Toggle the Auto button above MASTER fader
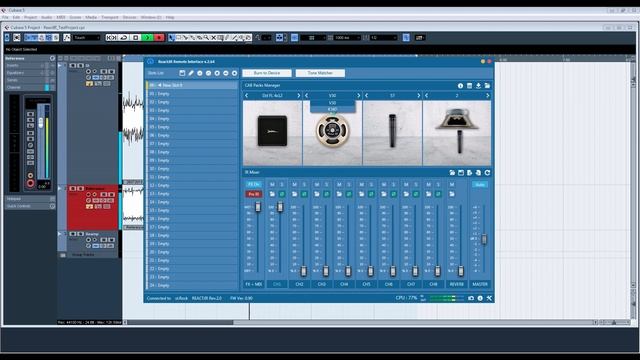This screenshot has width=640, height=360. (x=480, y=185)
